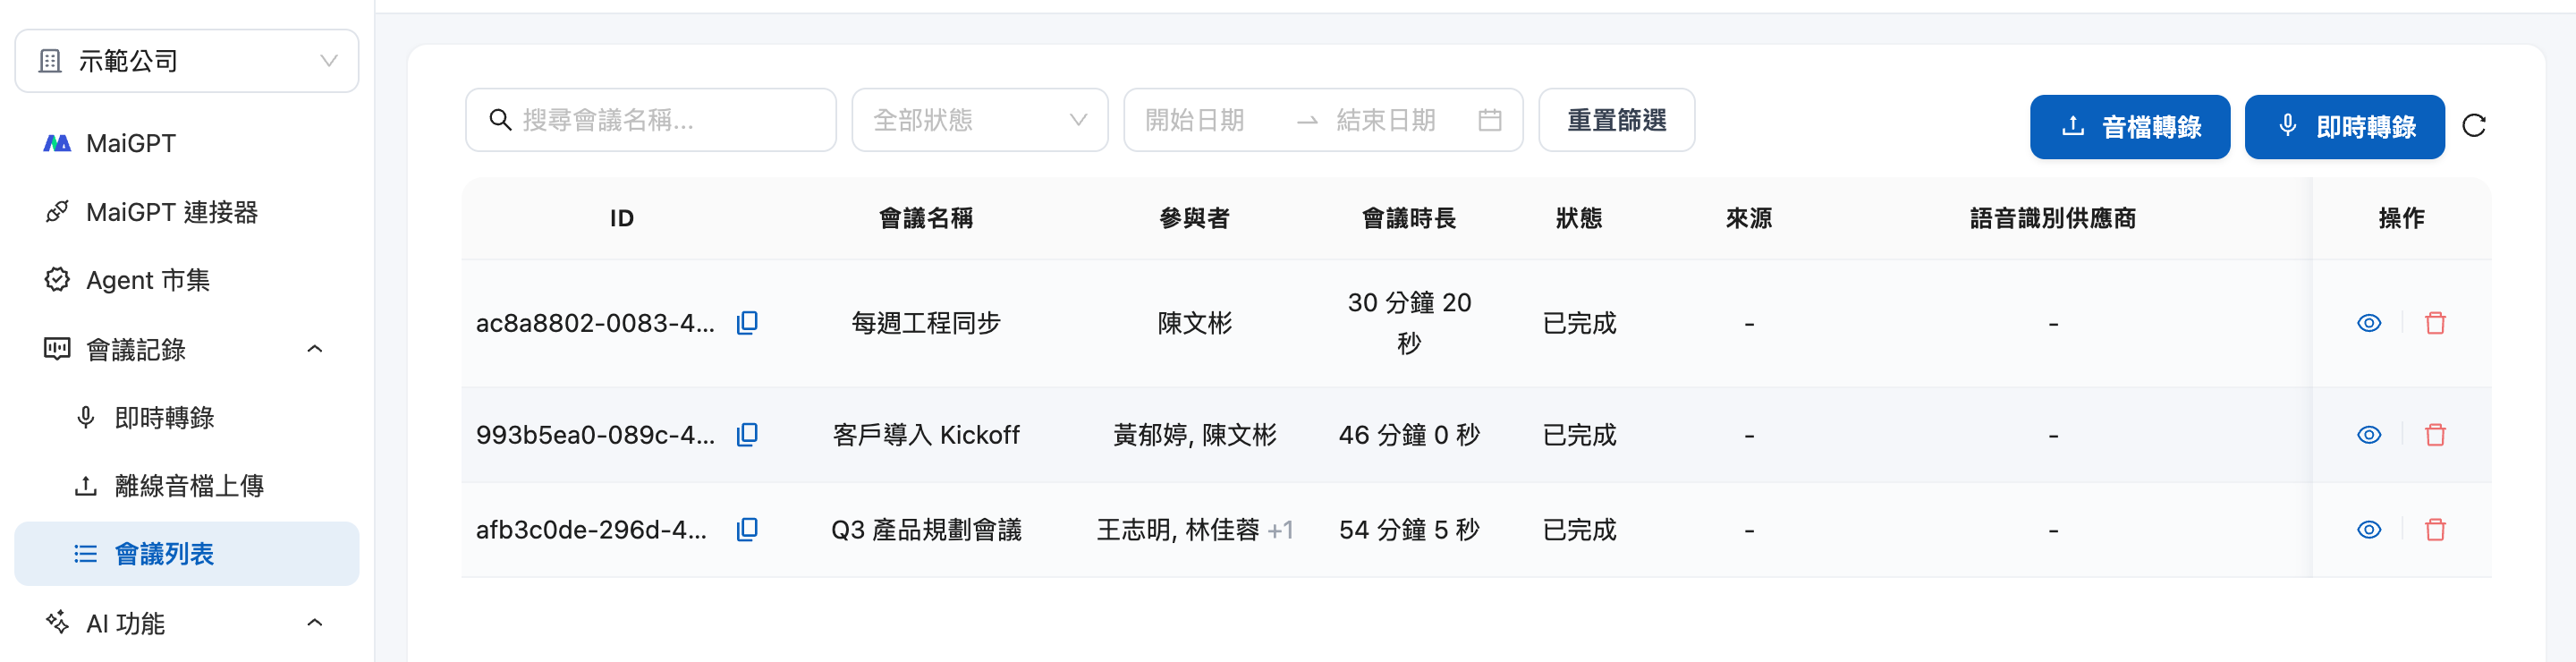This screenshot has width=2576, height=662.
Task: Click the 54 分鐘 5 秒 duration cell
Action: (x=1409, y=530)
